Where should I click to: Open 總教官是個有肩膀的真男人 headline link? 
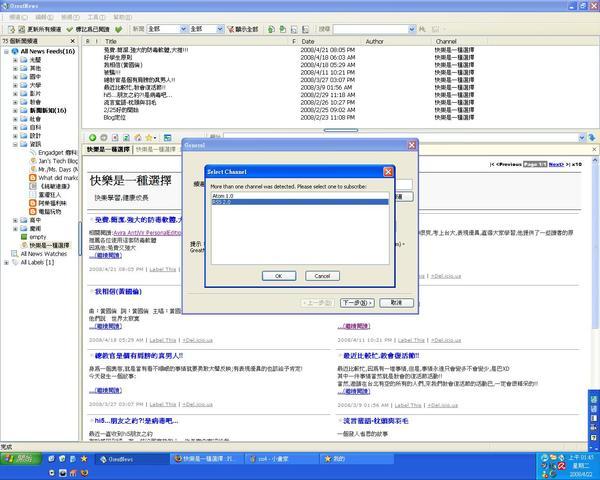coord(139,356)
